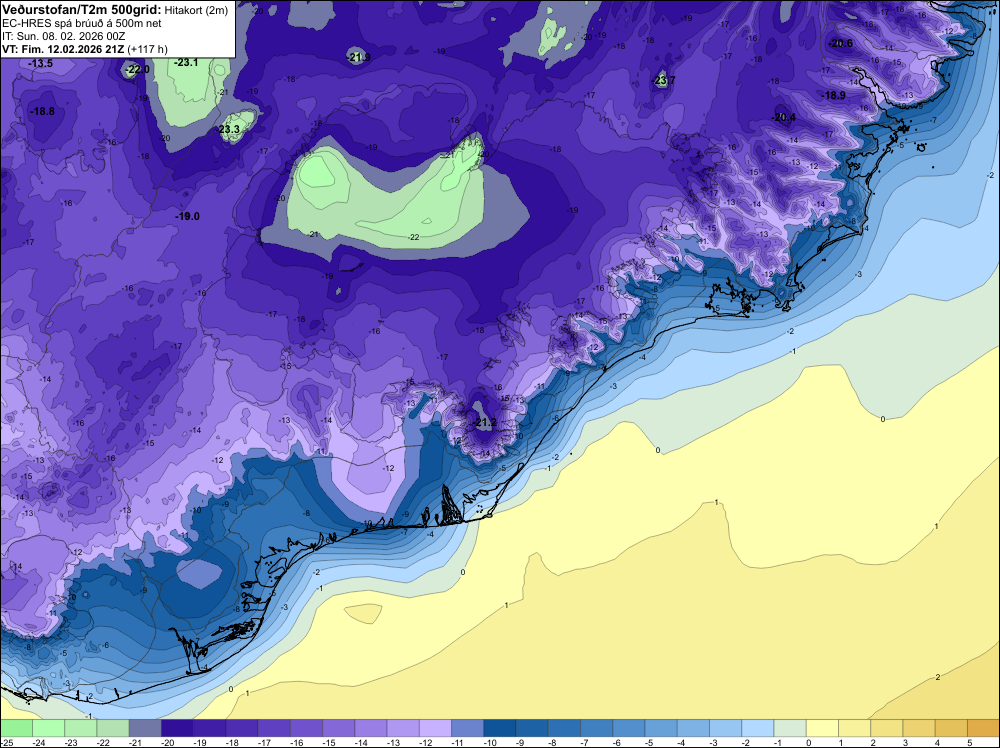The width and height of the screenshot is (1000, 748).
Task: Click the '-5' label in the color legend
Action: (x=649, y=742)
